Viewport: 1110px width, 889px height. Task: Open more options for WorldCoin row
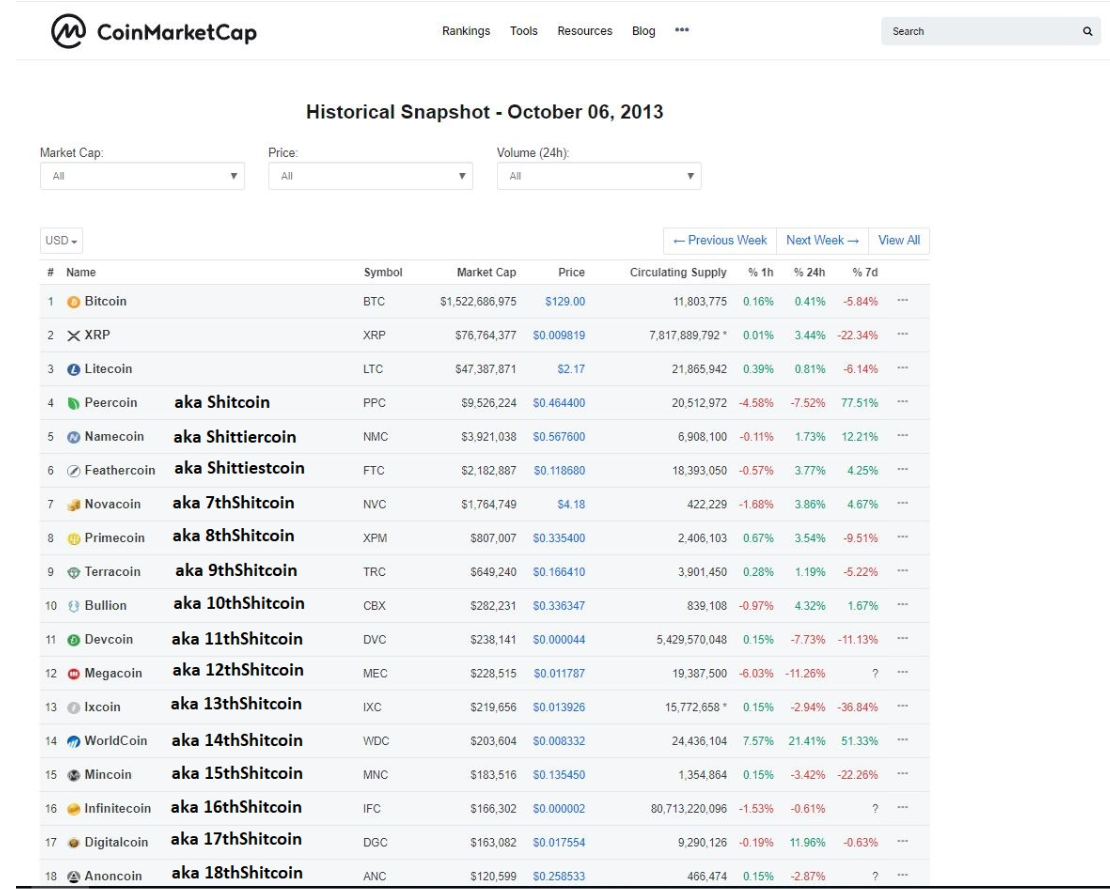903,740
